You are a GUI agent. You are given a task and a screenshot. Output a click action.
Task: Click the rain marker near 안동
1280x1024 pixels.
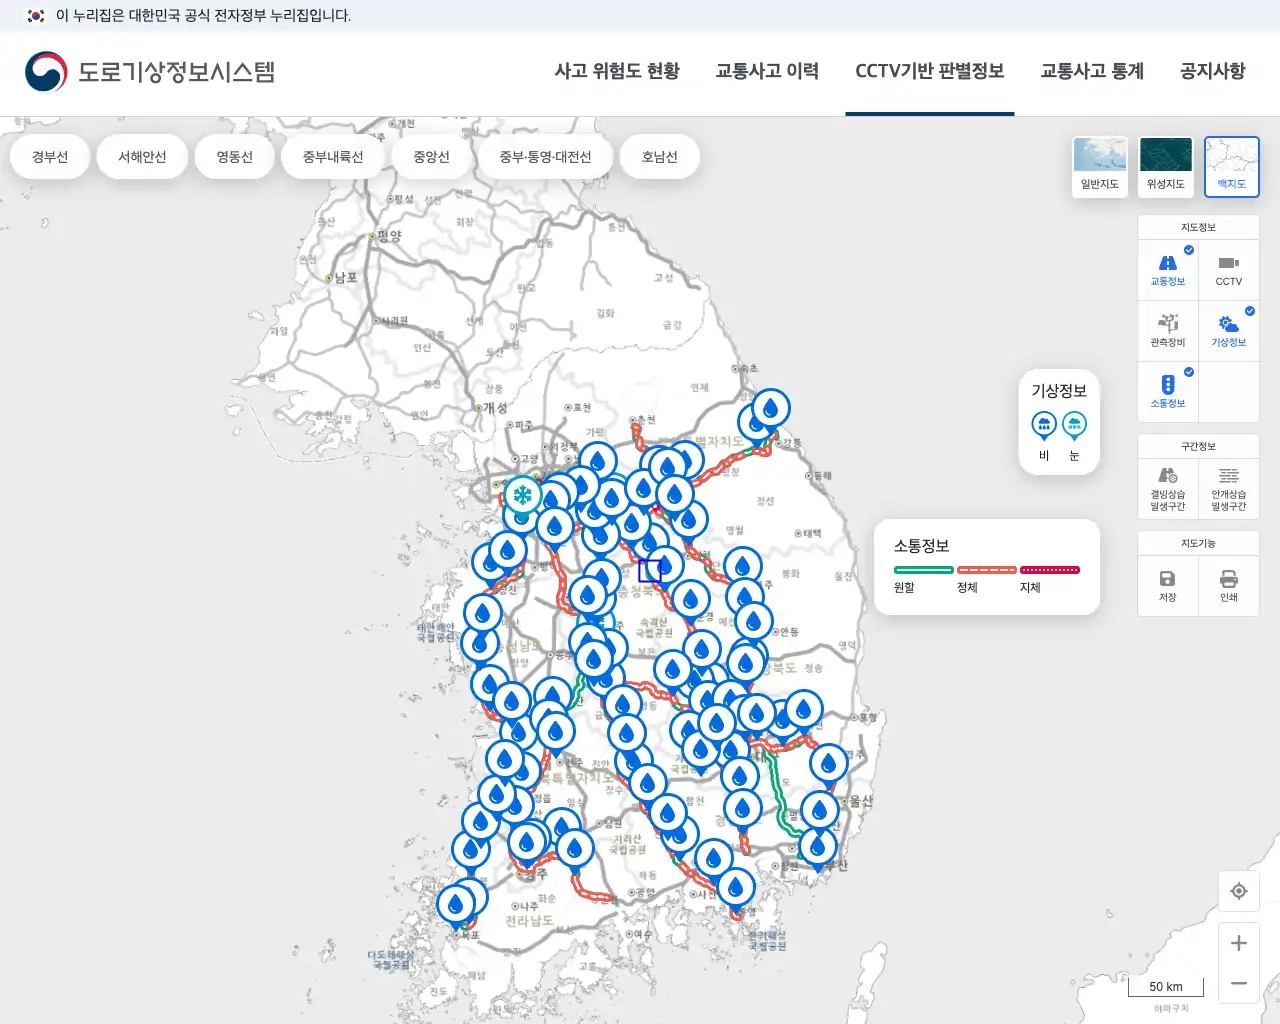[753, 621]
